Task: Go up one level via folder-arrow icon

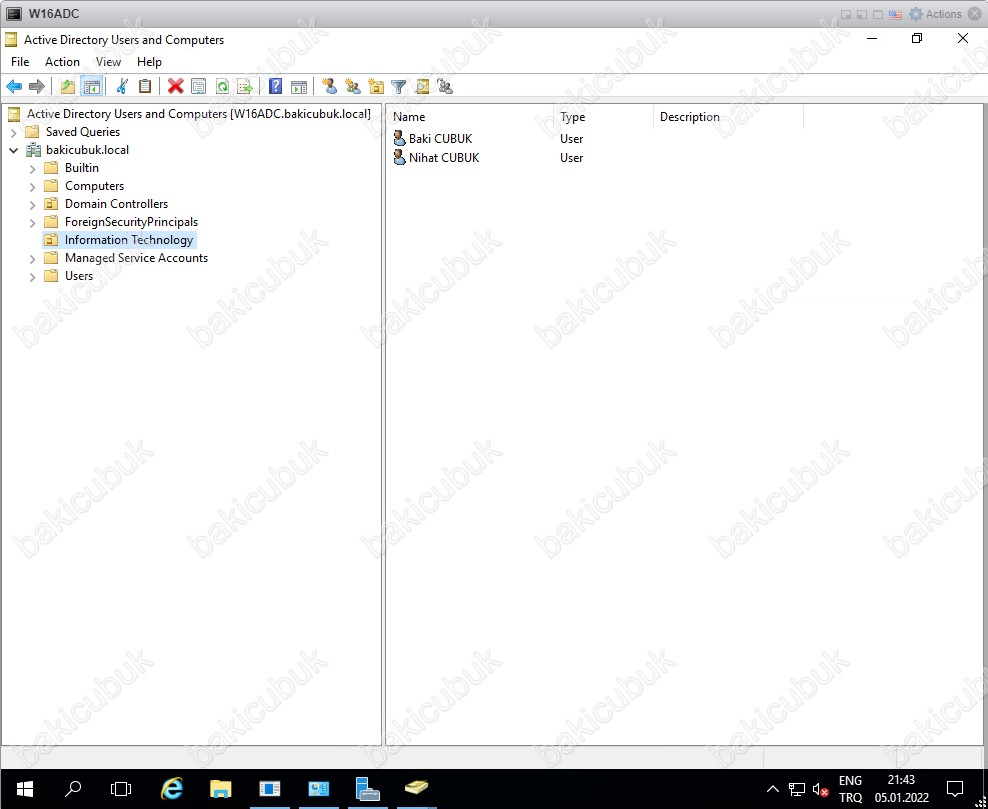Action: (67, 86)
